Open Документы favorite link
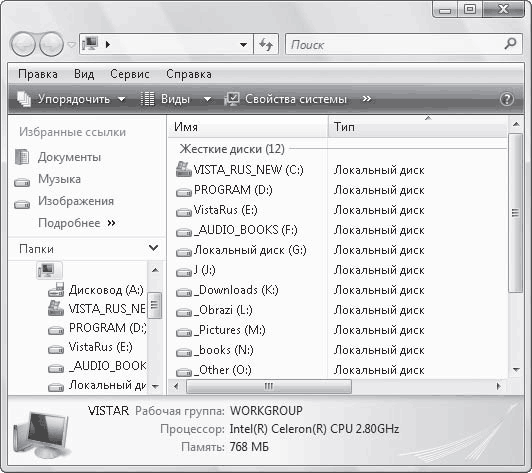This screenshot has height=473, width=532. (x=58, y=157)
